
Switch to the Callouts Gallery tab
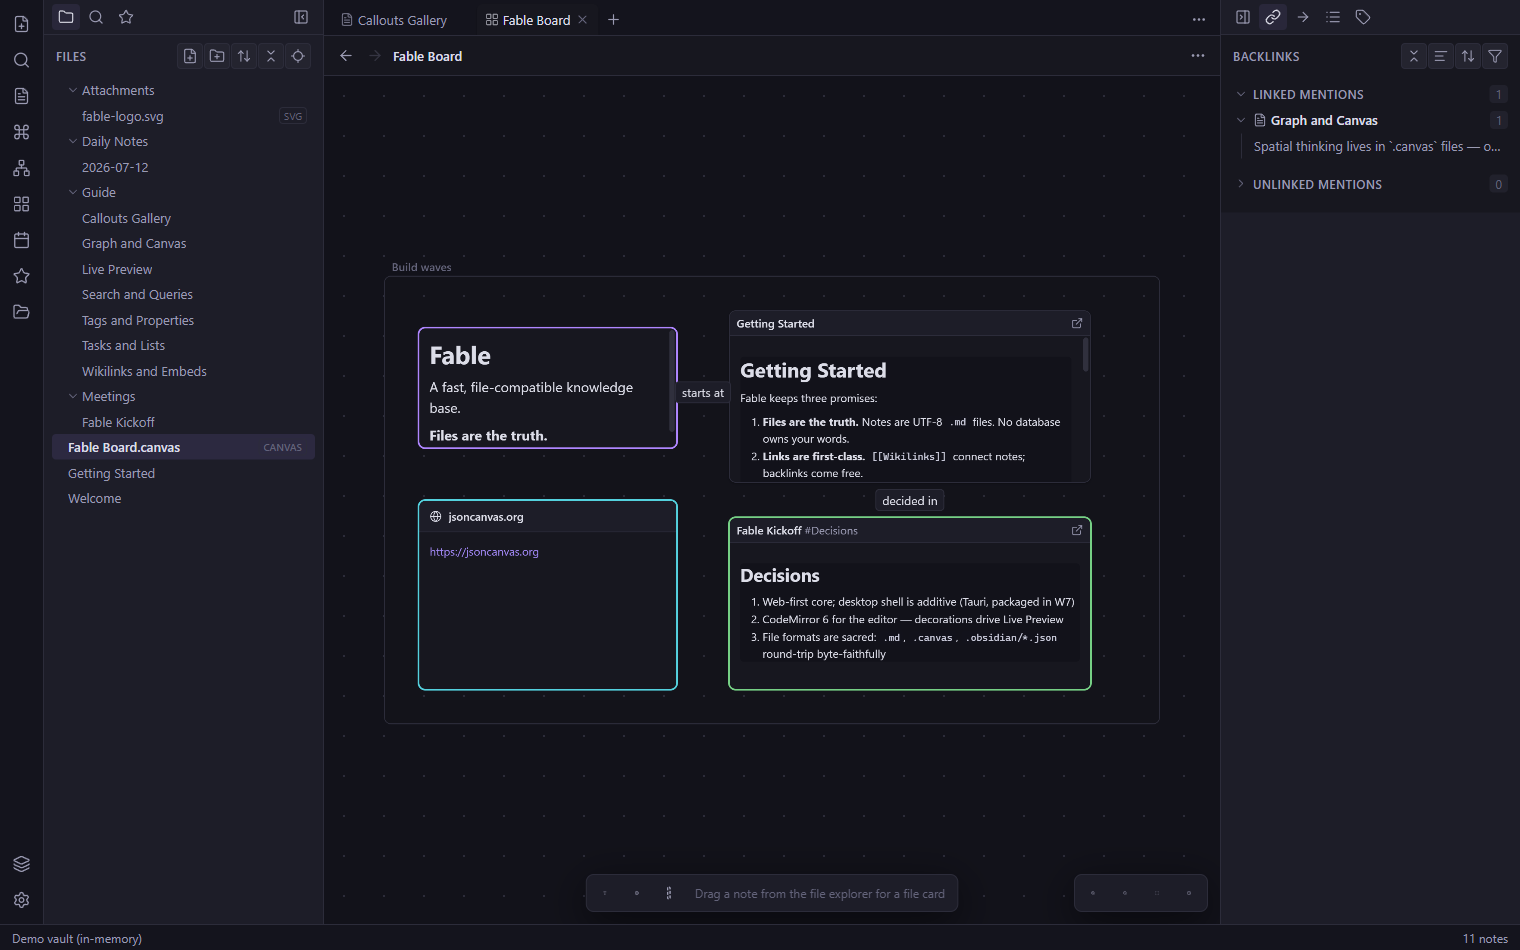pyautogui.click(x=395, y=20)
